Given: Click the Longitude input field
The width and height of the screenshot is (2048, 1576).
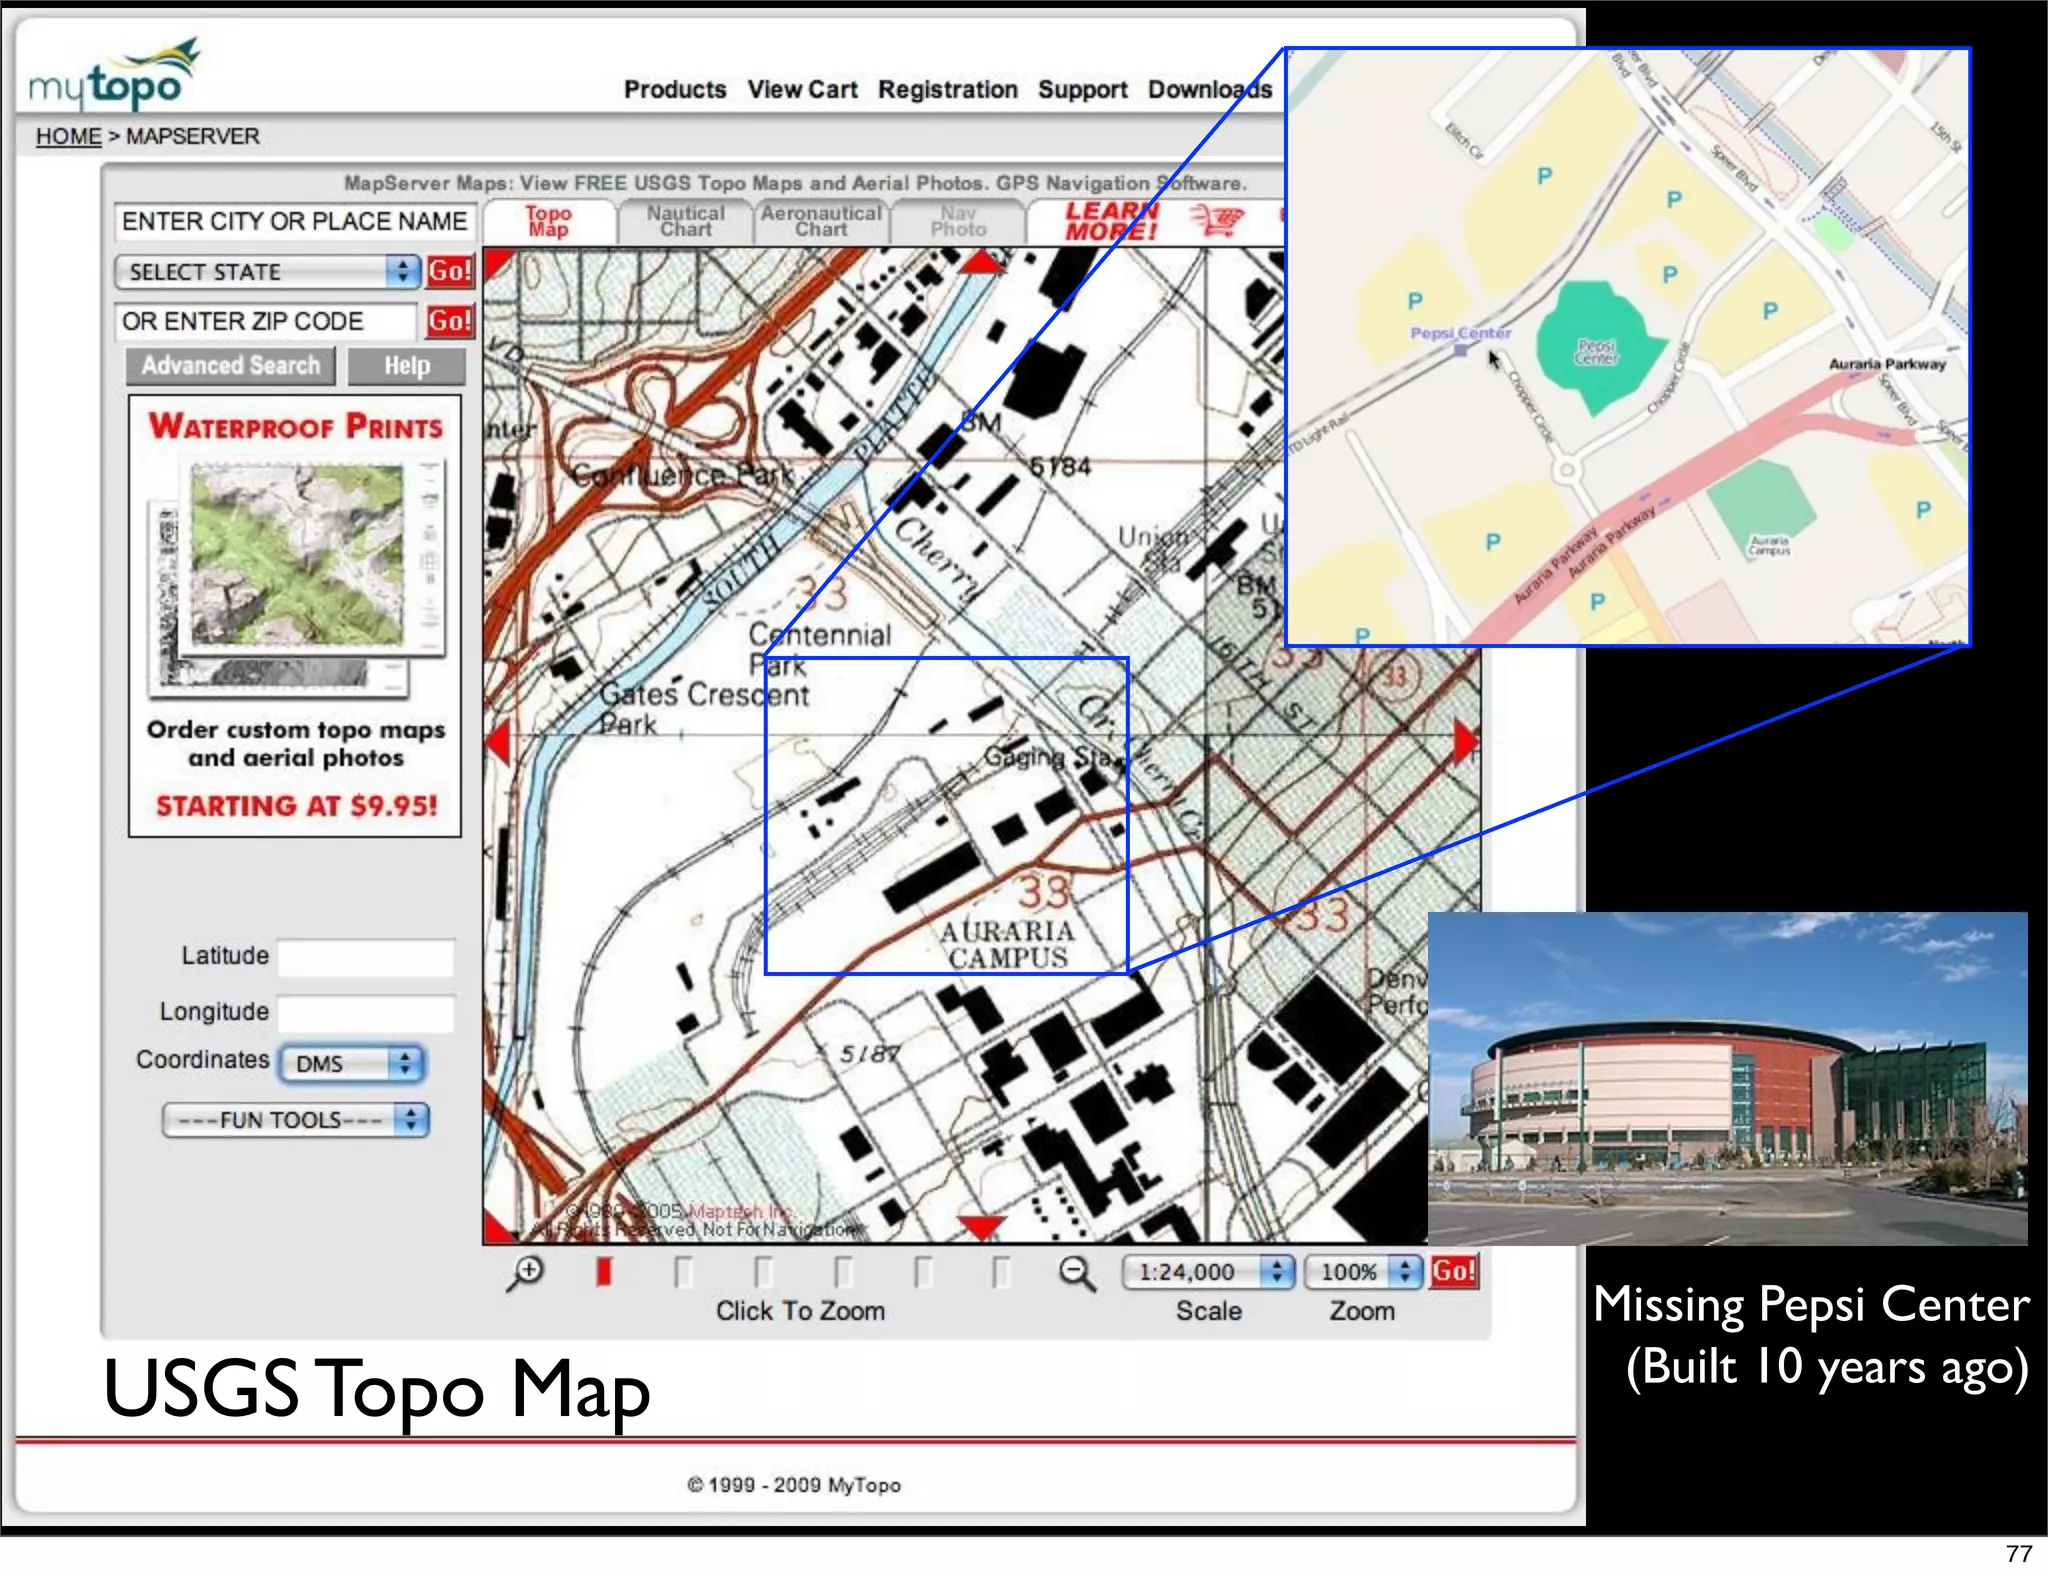Looking at the screenshot, I should point(366,1013).
